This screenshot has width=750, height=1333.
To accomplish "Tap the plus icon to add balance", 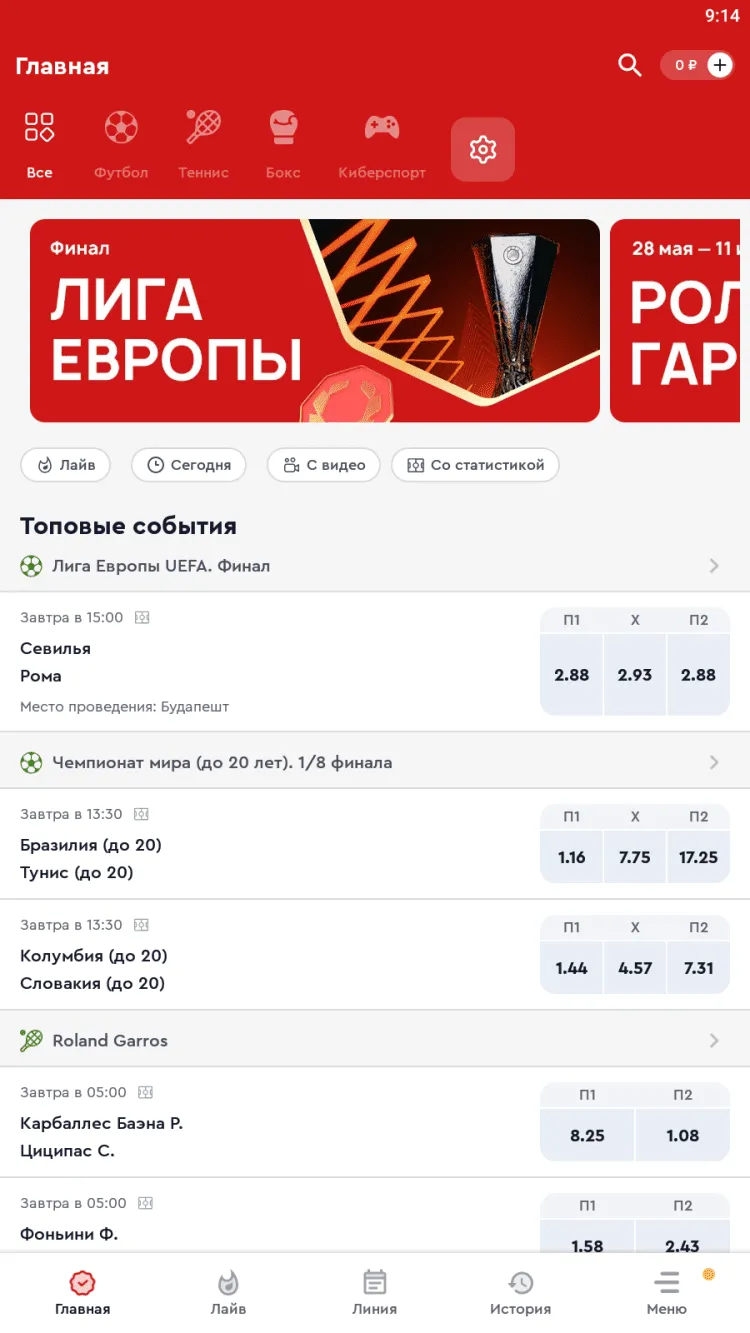I will [x=720, y=65].
